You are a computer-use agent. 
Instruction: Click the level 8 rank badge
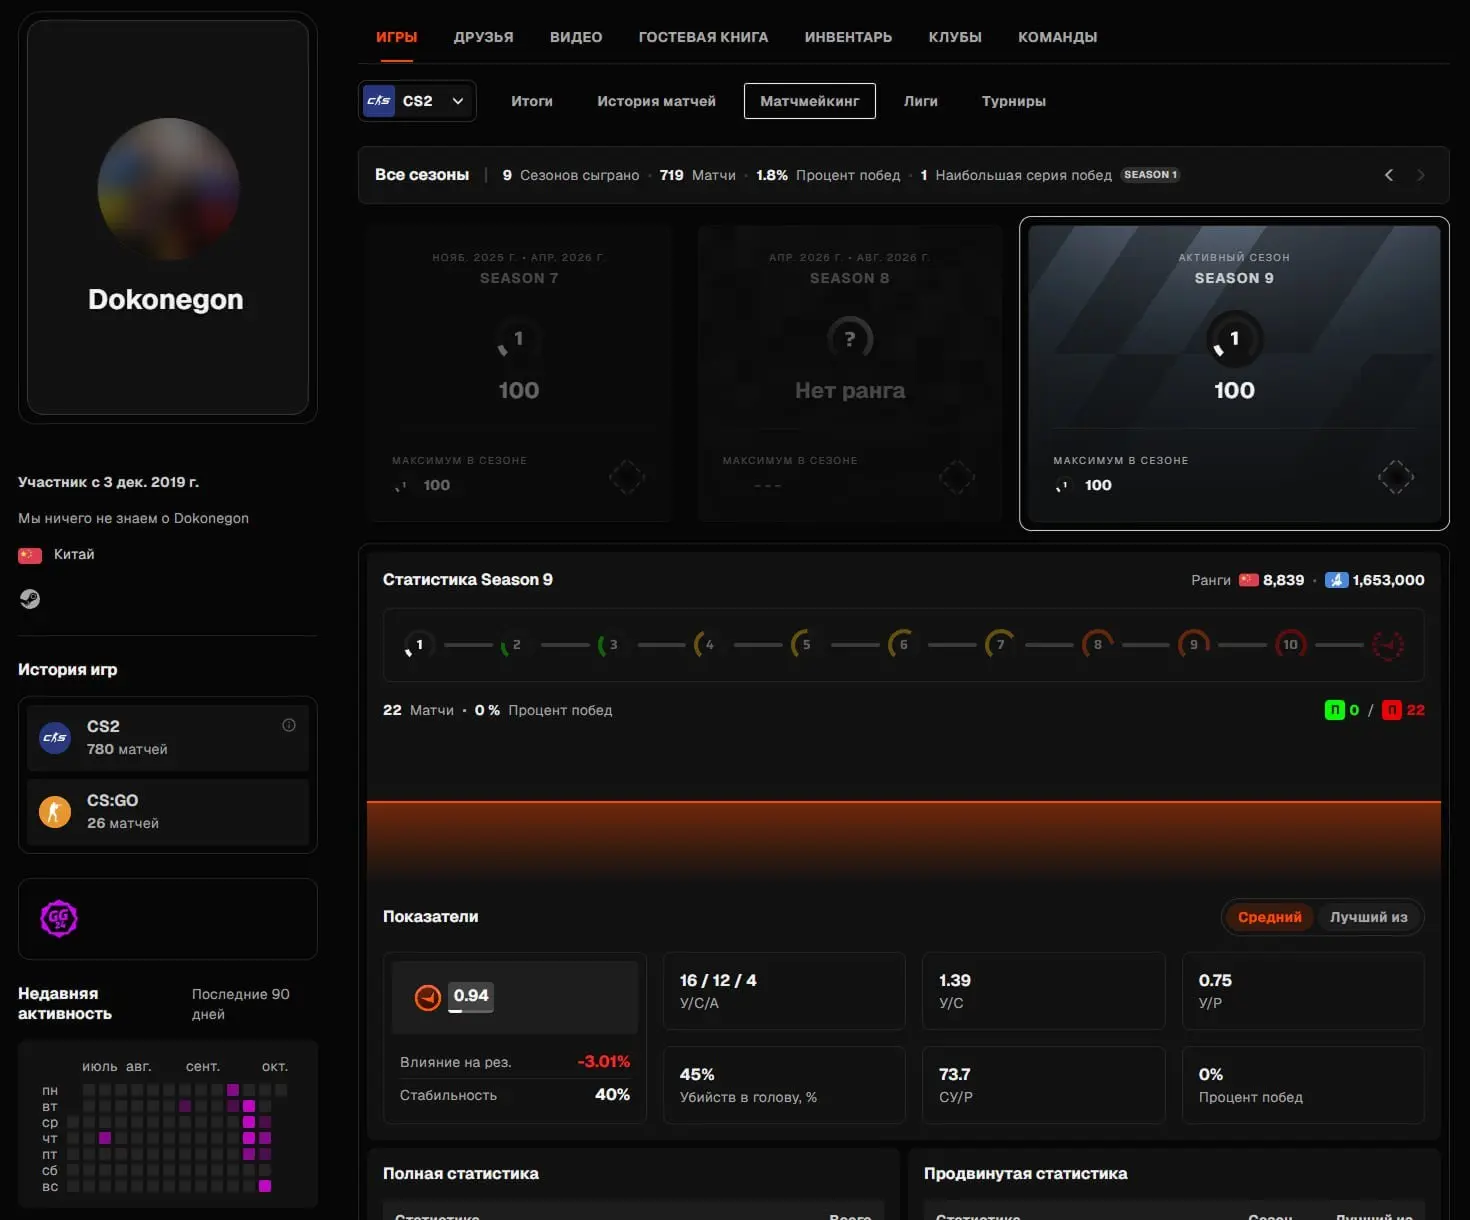point(1097,645)
